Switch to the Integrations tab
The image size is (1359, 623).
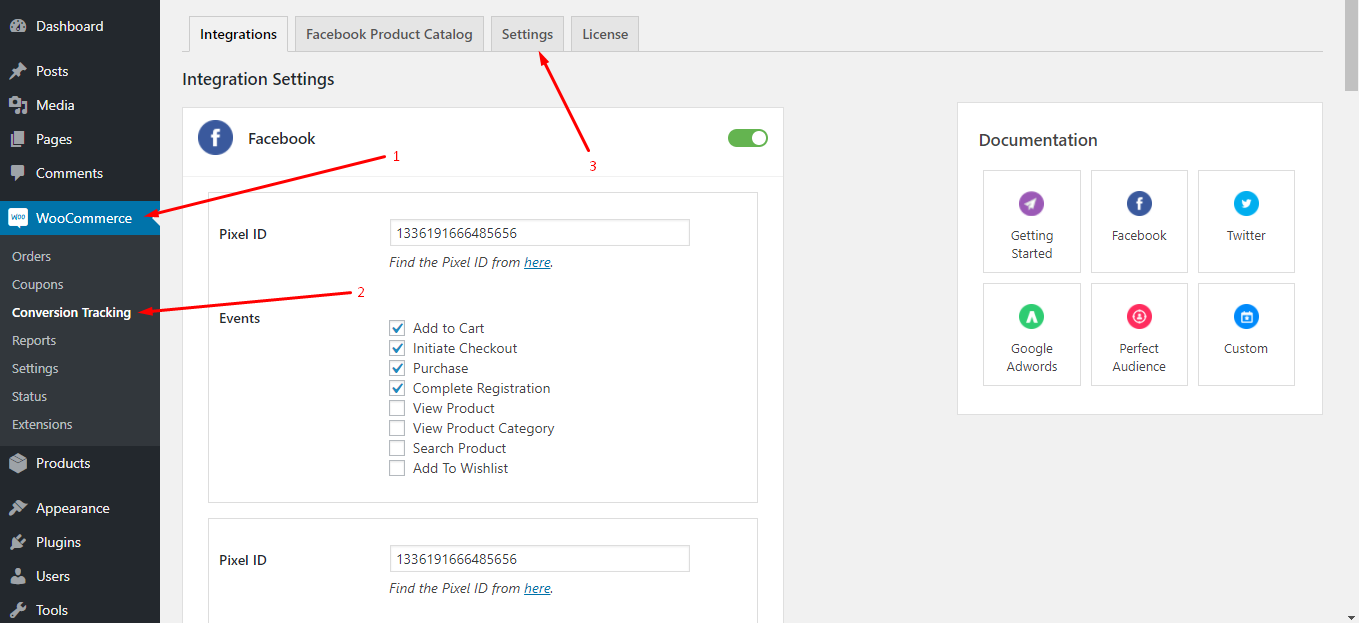238,34
